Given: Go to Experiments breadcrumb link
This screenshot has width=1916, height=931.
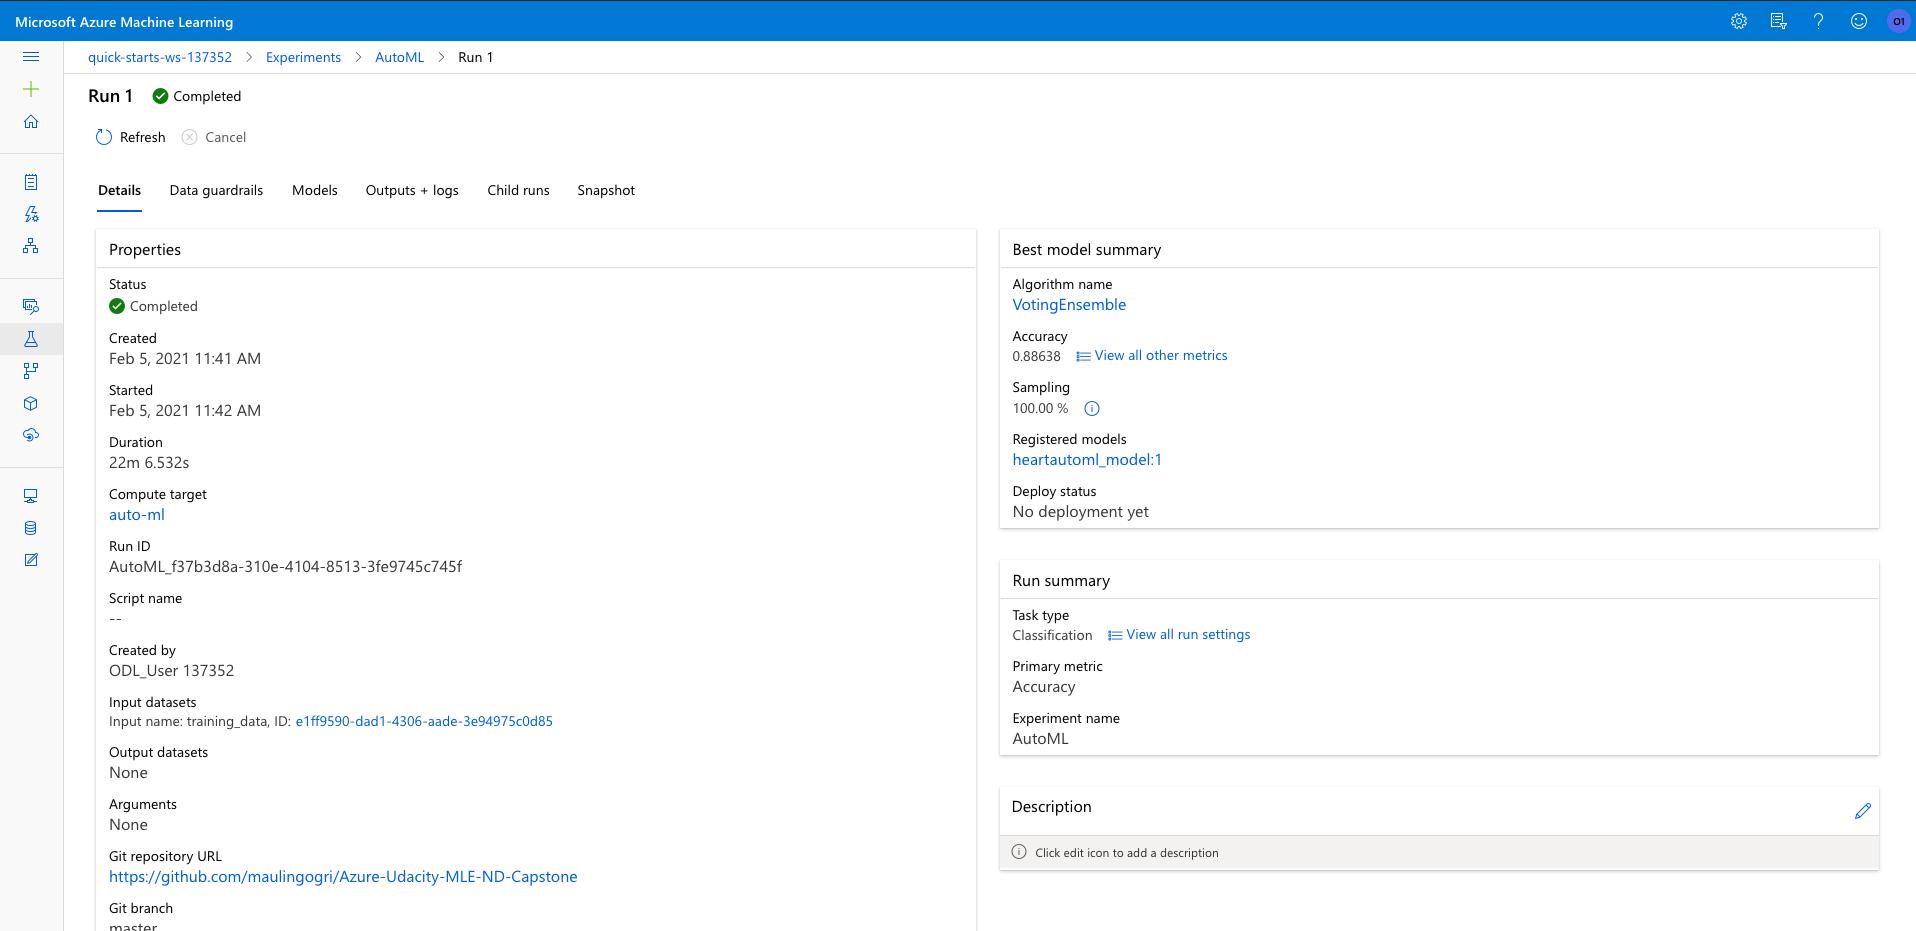Looking at the screenshot, I should point(303,57).
